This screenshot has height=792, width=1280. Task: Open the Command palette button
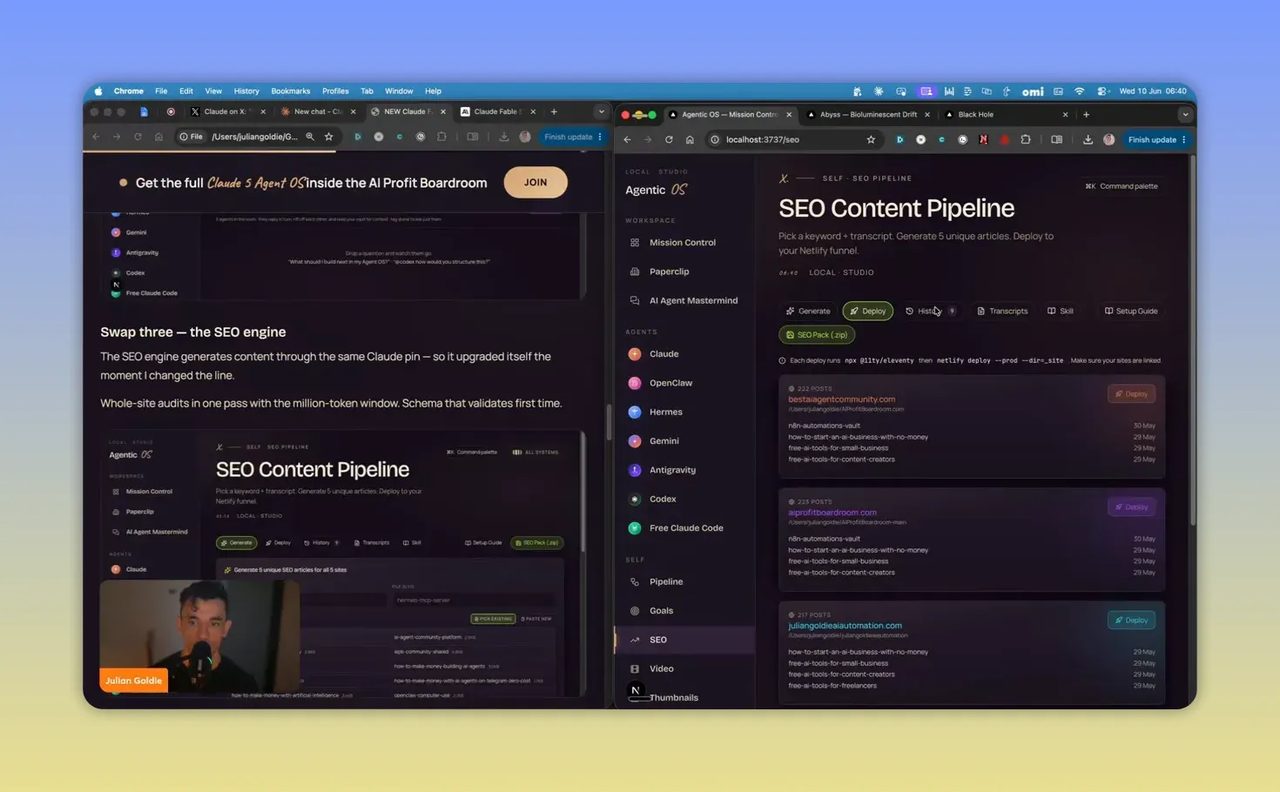[1121, 186]
